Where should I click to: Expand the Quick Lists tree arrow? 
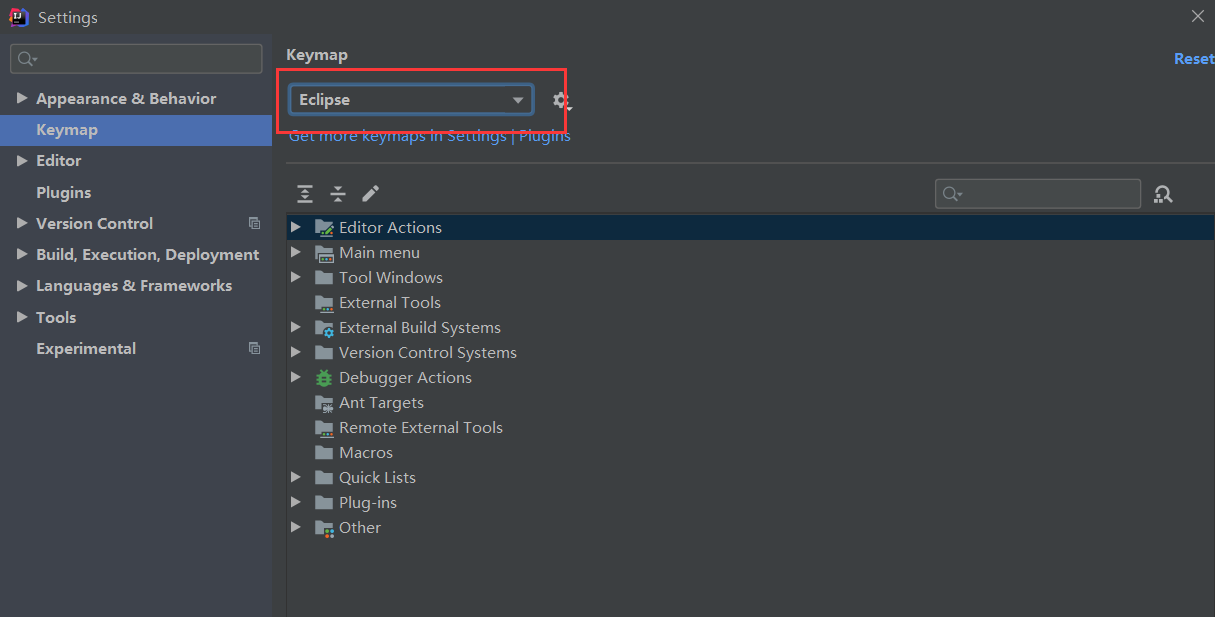pyautogui.click(x=296, y=478)
